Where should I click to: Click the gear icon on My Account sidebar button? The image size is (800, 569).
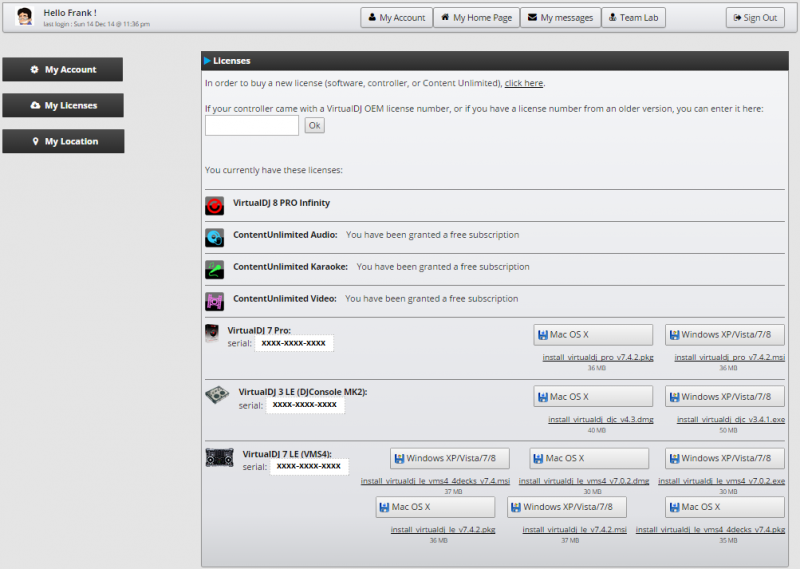pos(34,69)
